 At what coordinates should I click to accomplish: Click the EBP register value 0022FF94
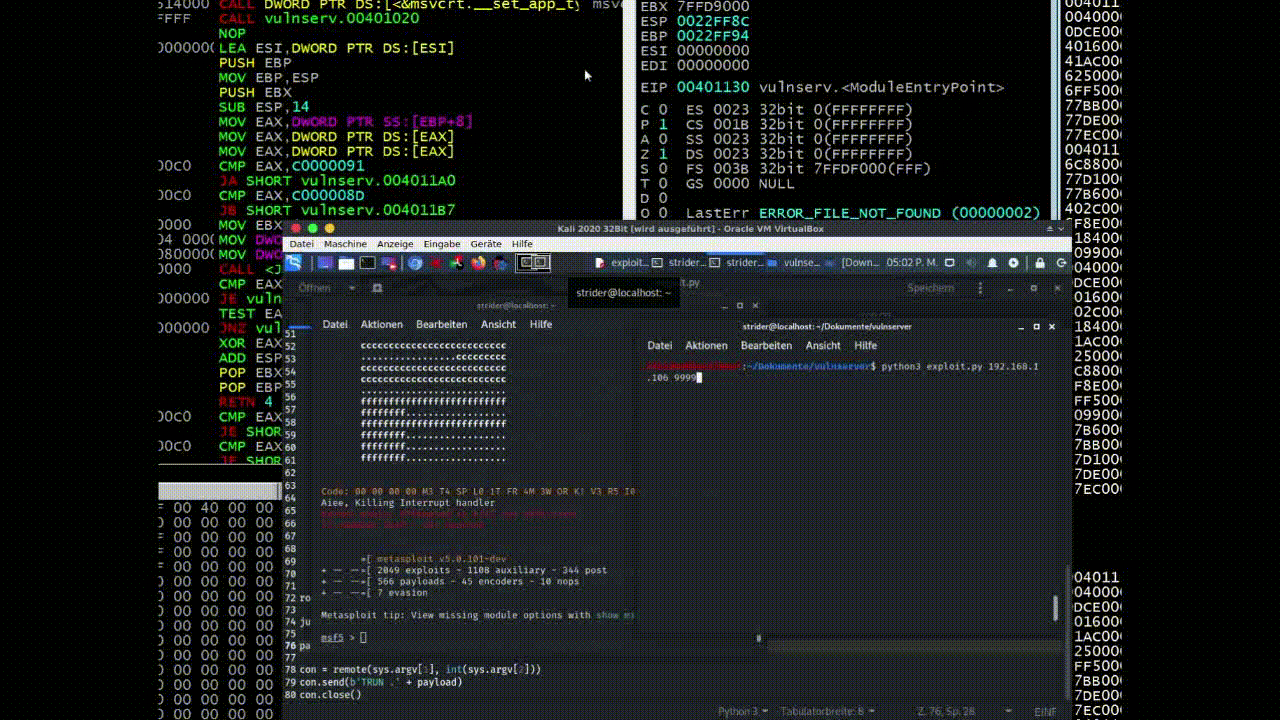tap(713, 36)
